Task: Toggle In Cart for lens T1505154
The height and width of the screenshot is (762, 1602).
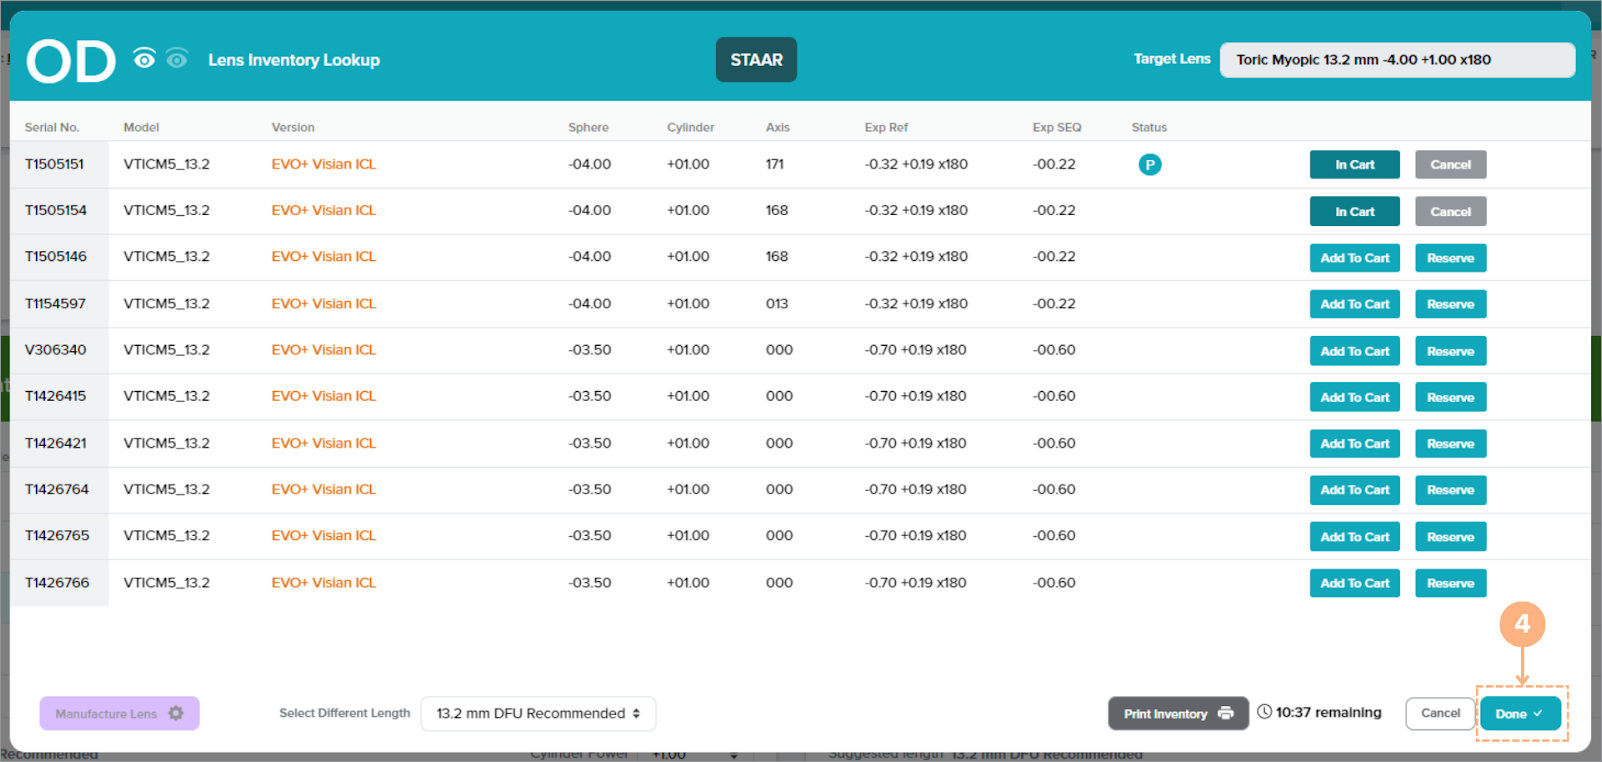Action: point(1354,211)
